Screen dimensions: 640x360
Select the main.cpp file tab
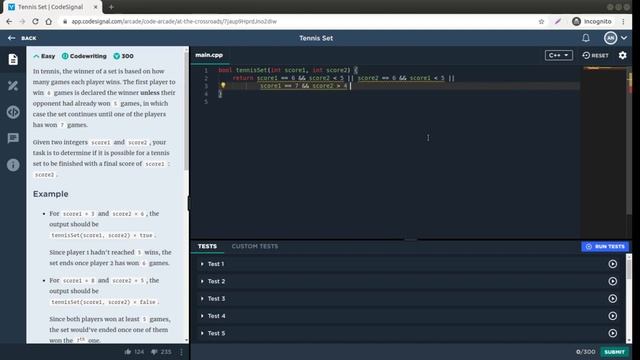pyautogui.click(x=209, y=55)
